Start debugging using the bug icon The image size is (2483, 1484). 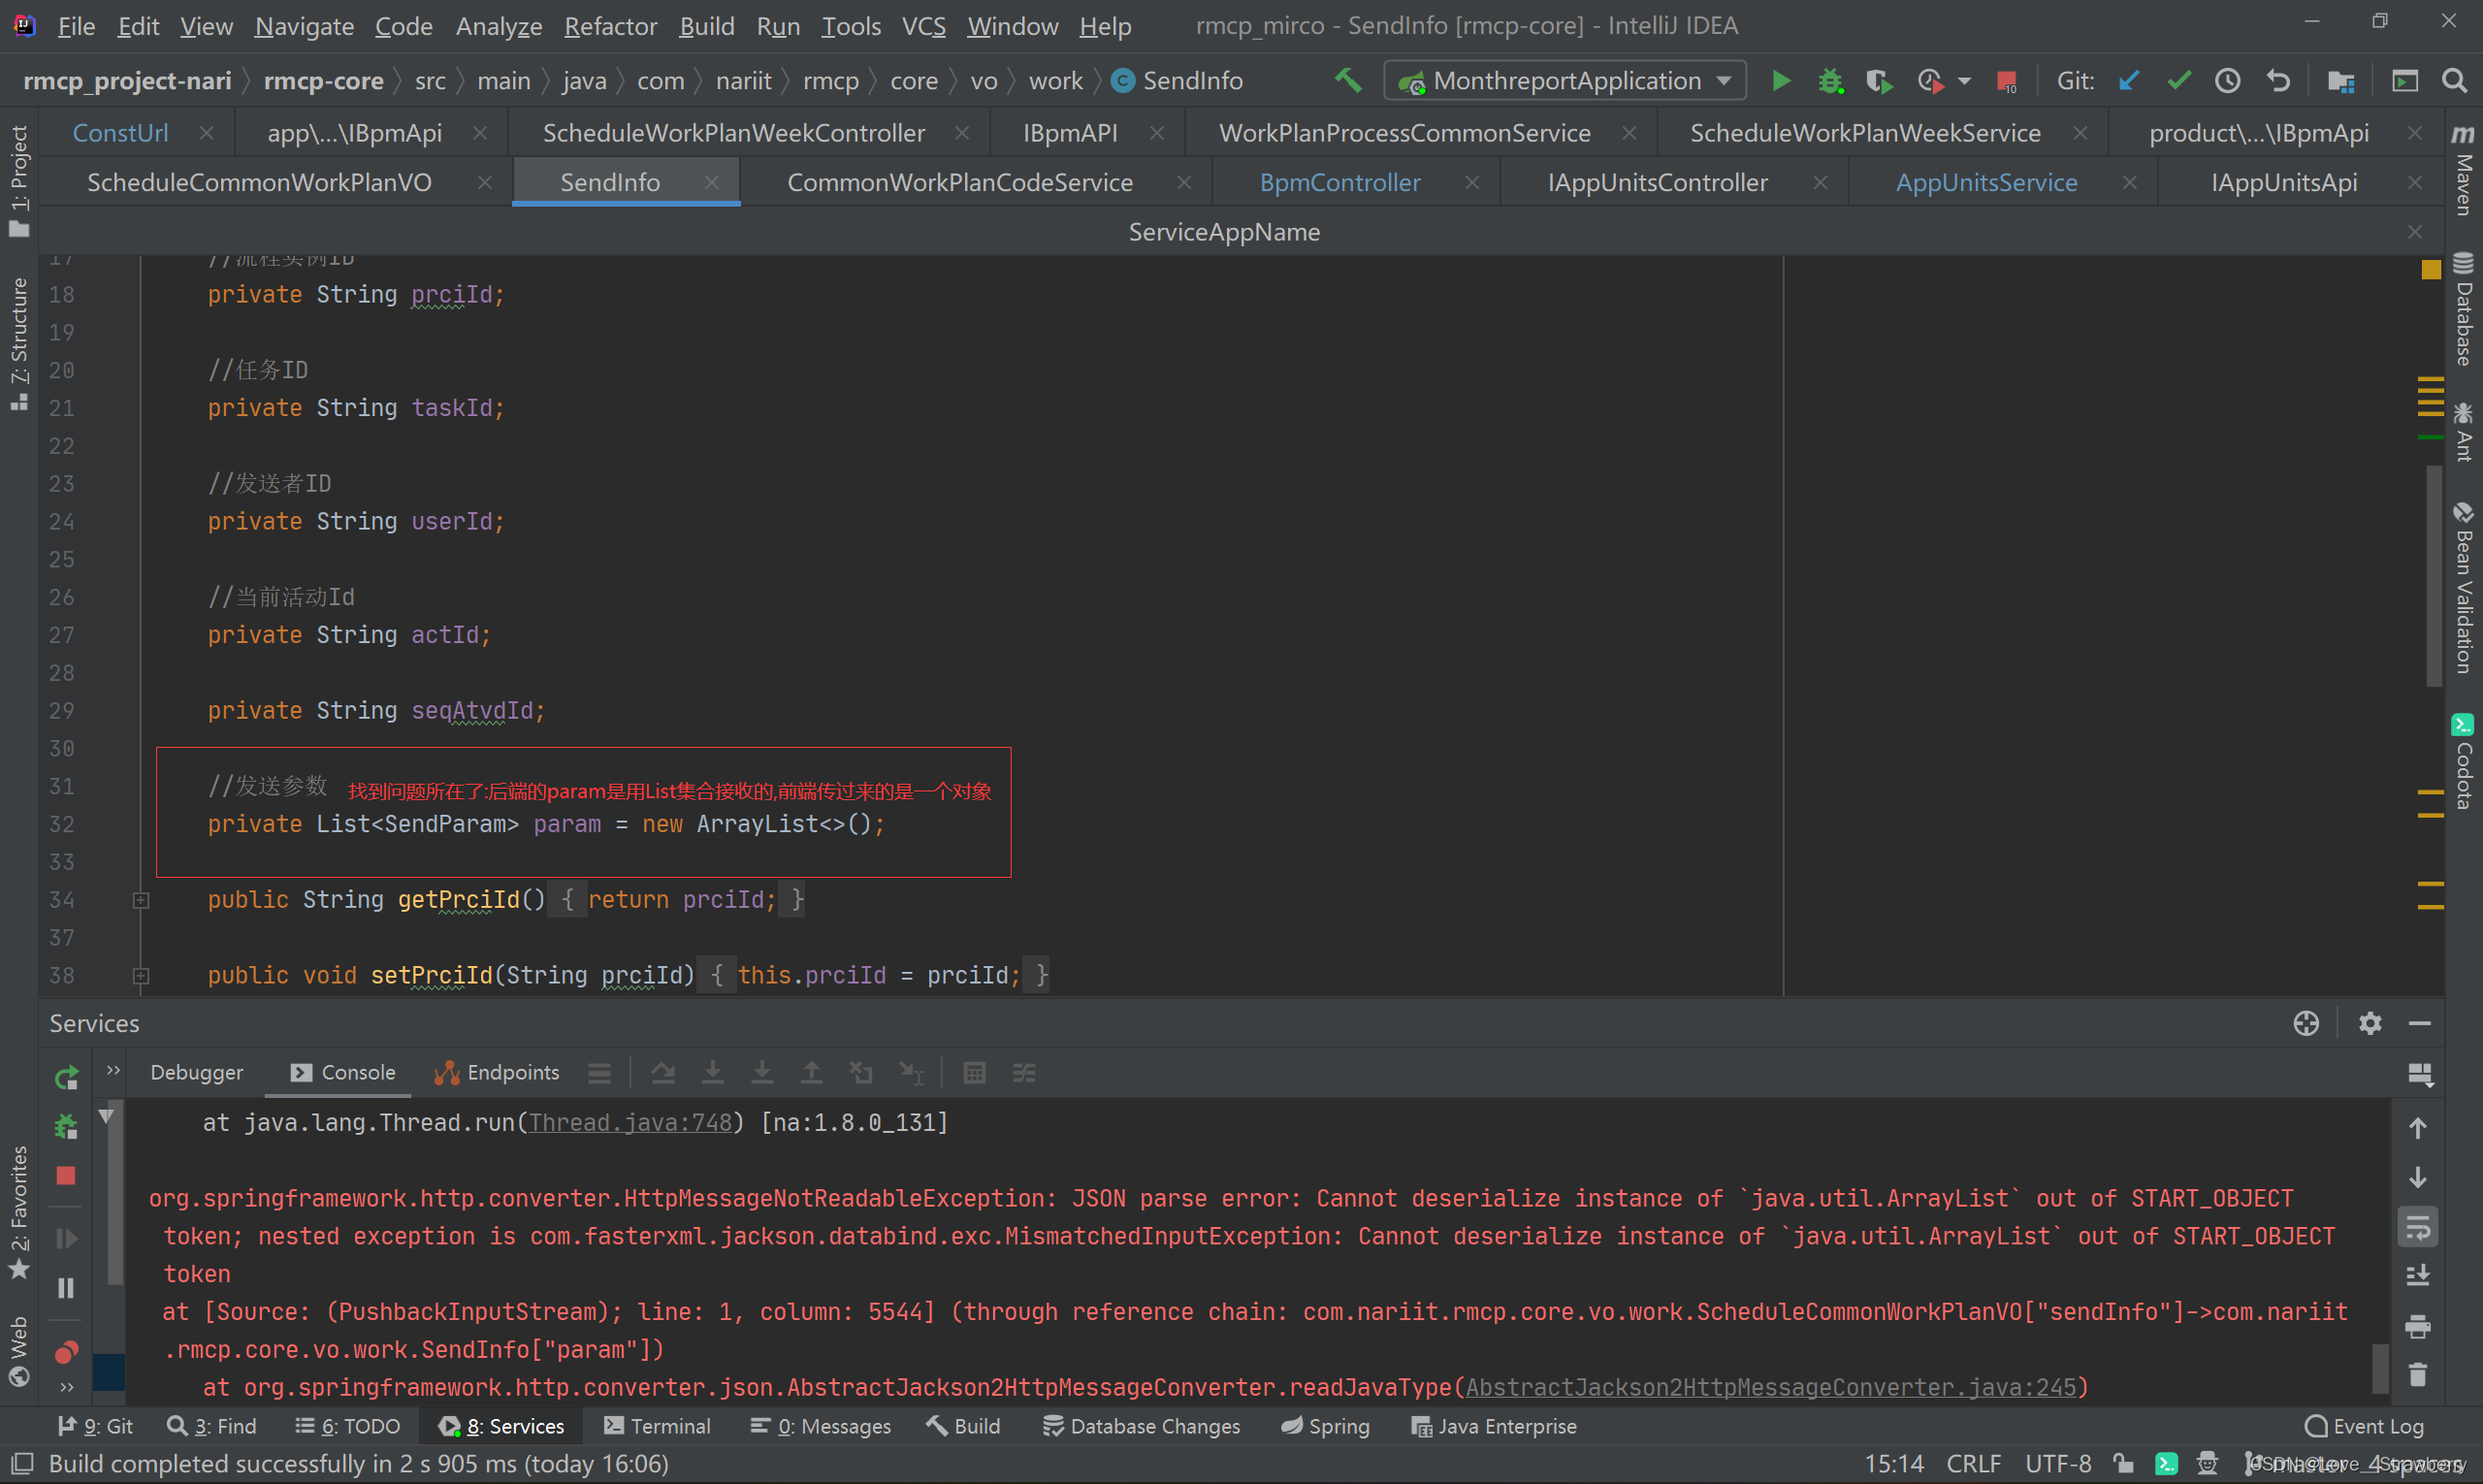1831,82
